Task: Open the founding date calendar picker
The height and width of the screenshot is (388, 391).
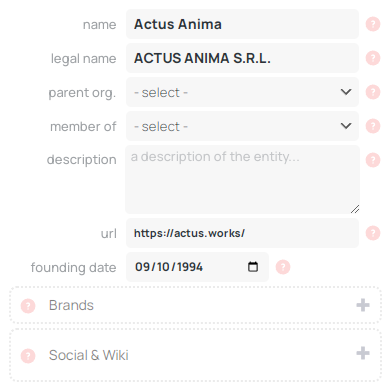Action: (253, 267)
